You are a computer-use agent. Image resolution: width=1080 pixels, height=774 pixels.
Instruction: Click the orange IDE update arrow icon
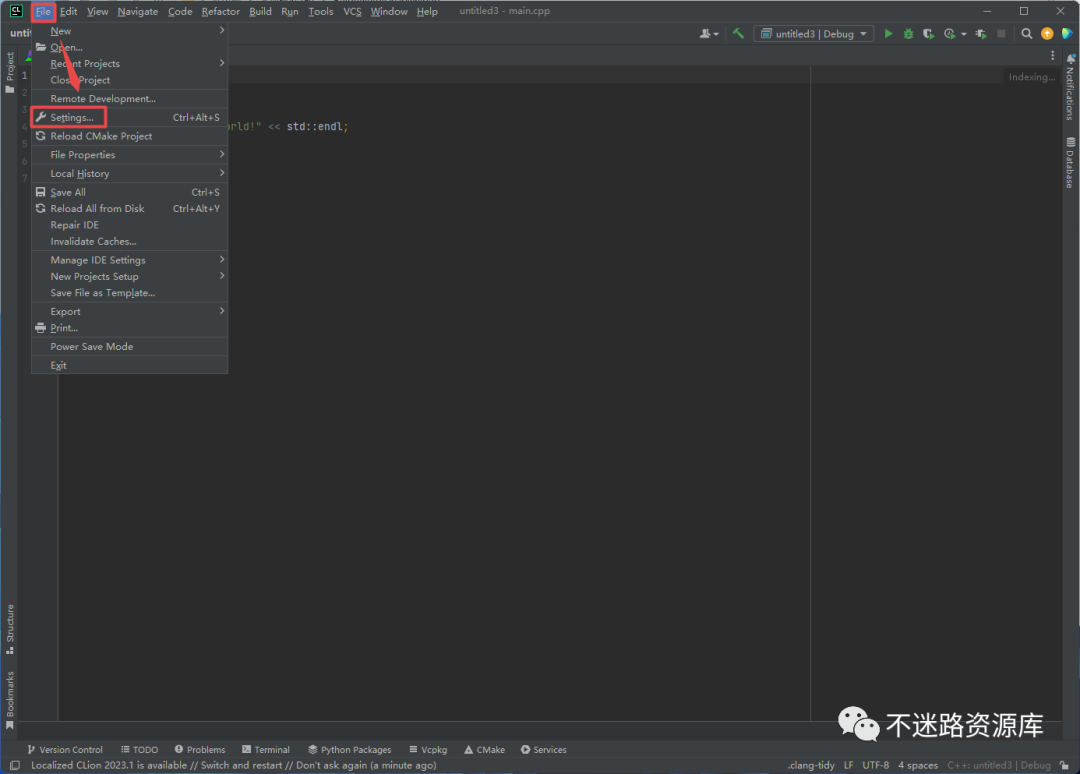(1047, 33)
